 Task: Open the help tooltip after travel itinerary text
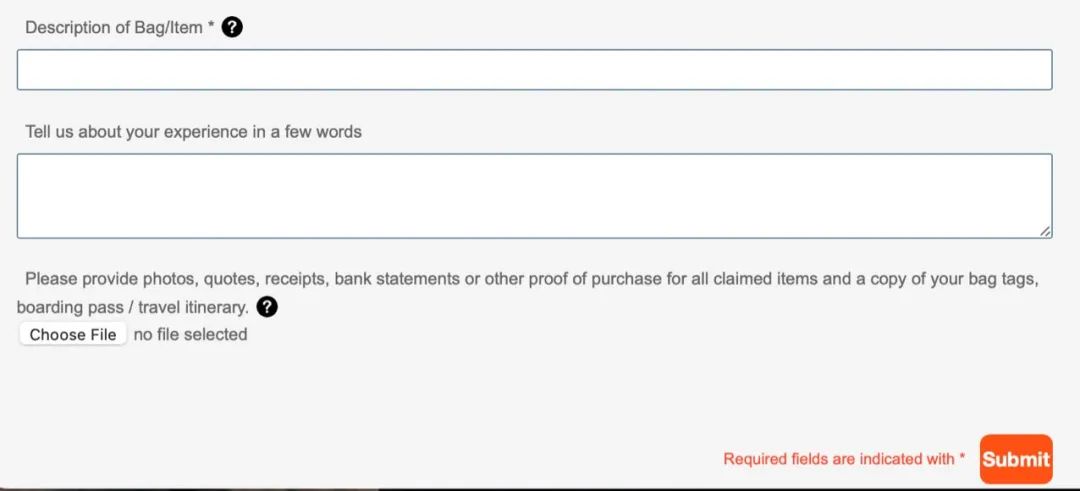(x=267, y=307)
